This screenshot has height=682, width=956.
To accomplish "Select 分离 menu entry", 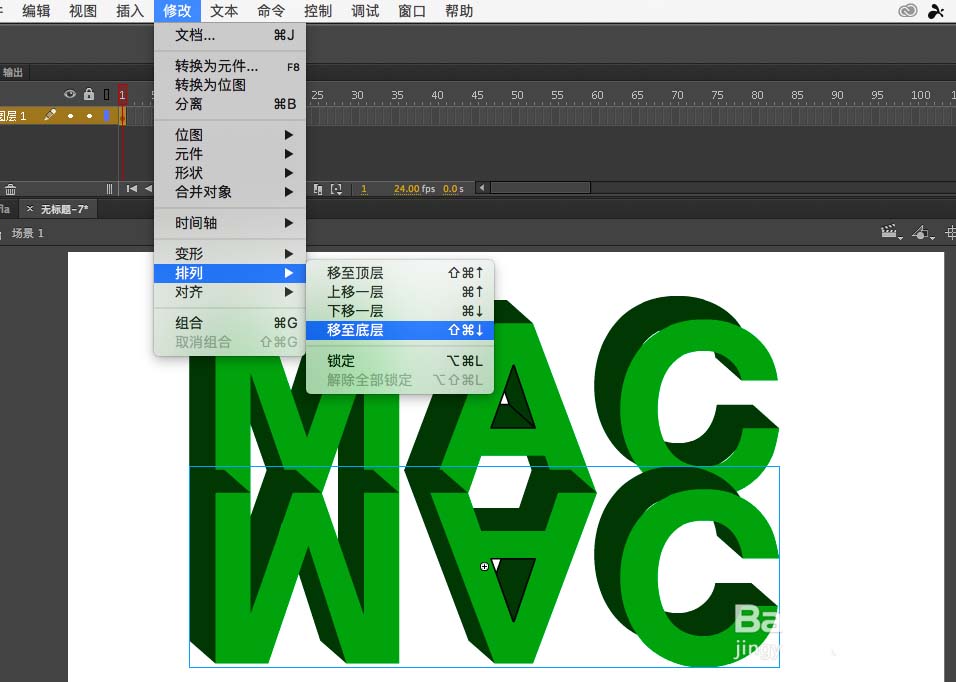I will pos(229,104).
